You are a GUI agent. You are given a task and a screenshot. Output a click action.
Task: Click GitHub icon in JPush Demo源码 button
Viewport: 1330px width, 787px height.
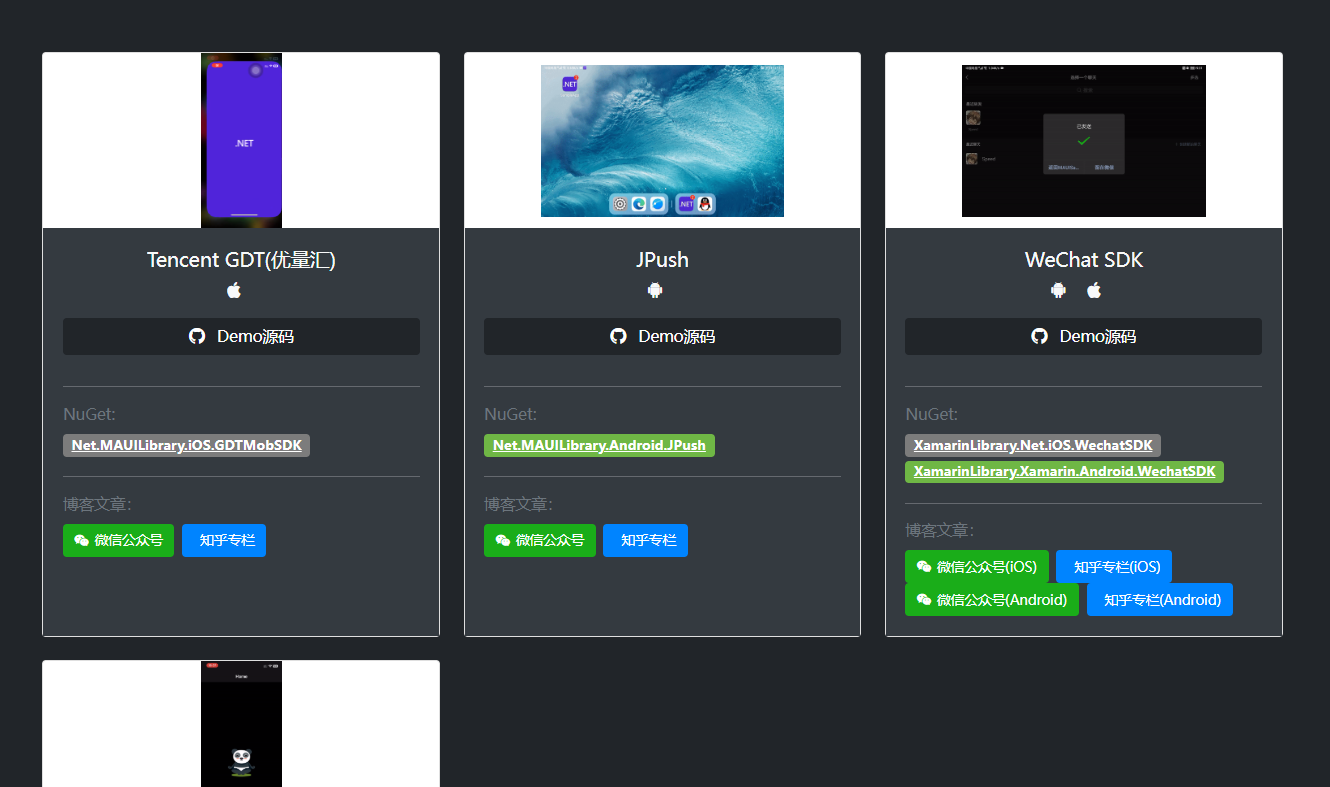click(x=618, y=336)
